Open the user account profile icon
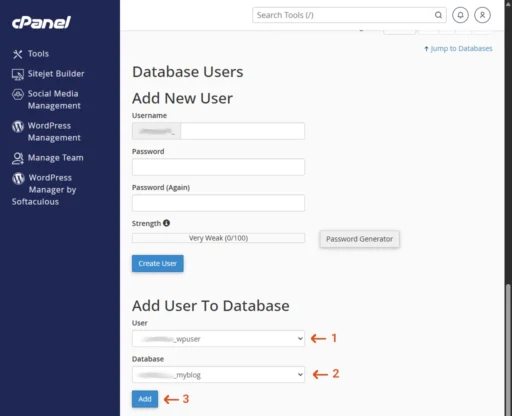This screenshot has width=512, height=416. pos(482,15)
